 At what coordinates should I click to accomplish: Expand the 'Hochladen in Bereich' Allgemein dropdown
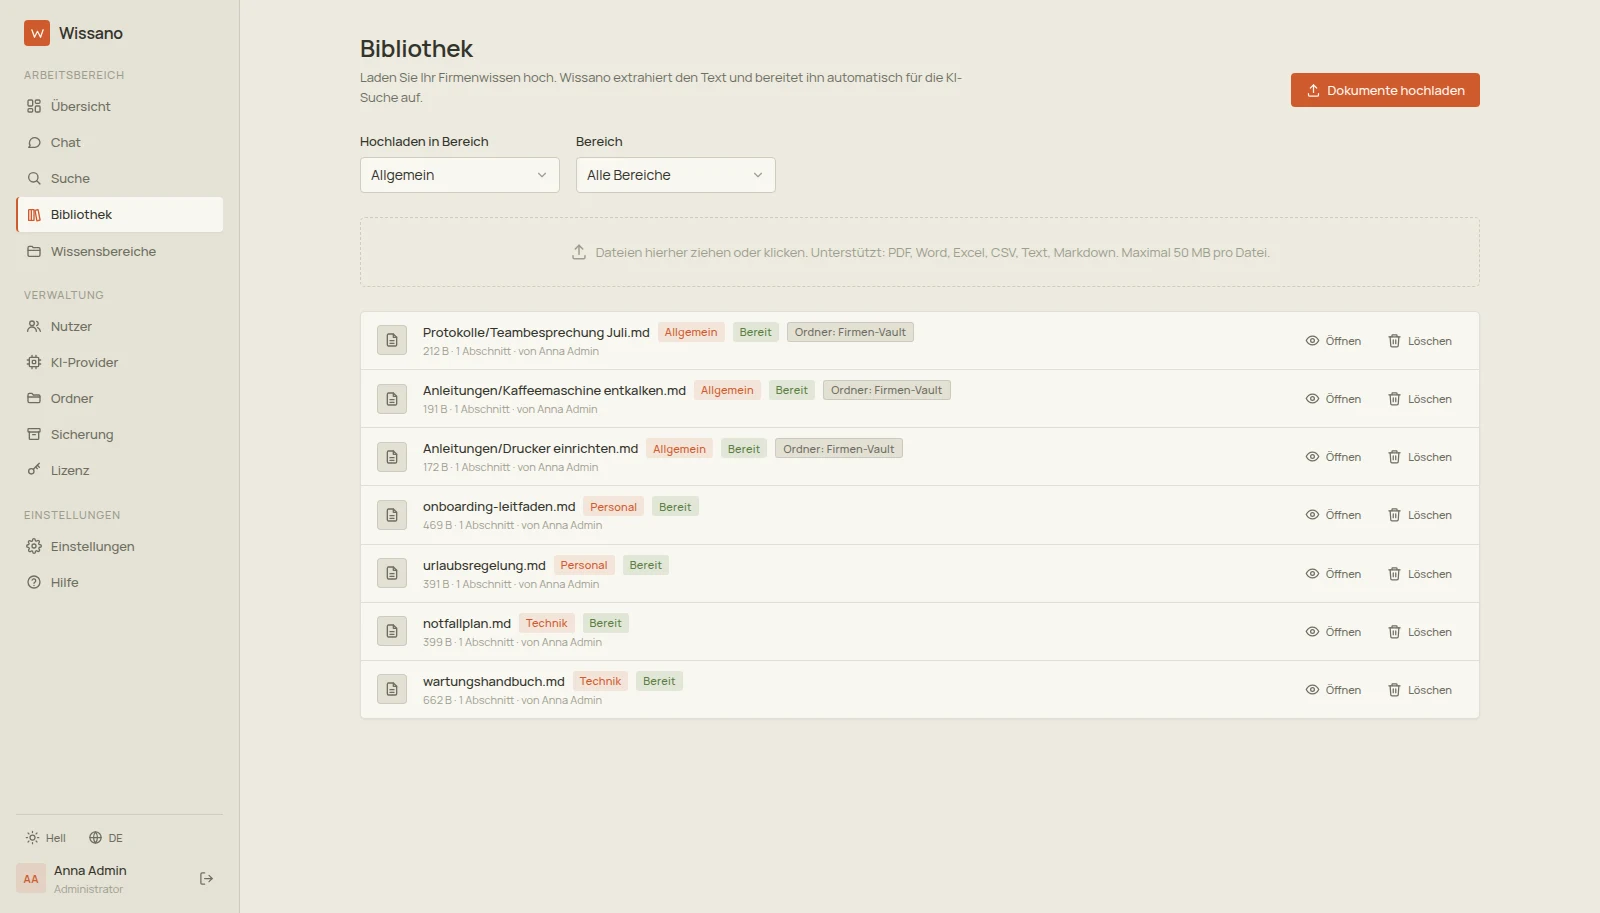point(459,175)
